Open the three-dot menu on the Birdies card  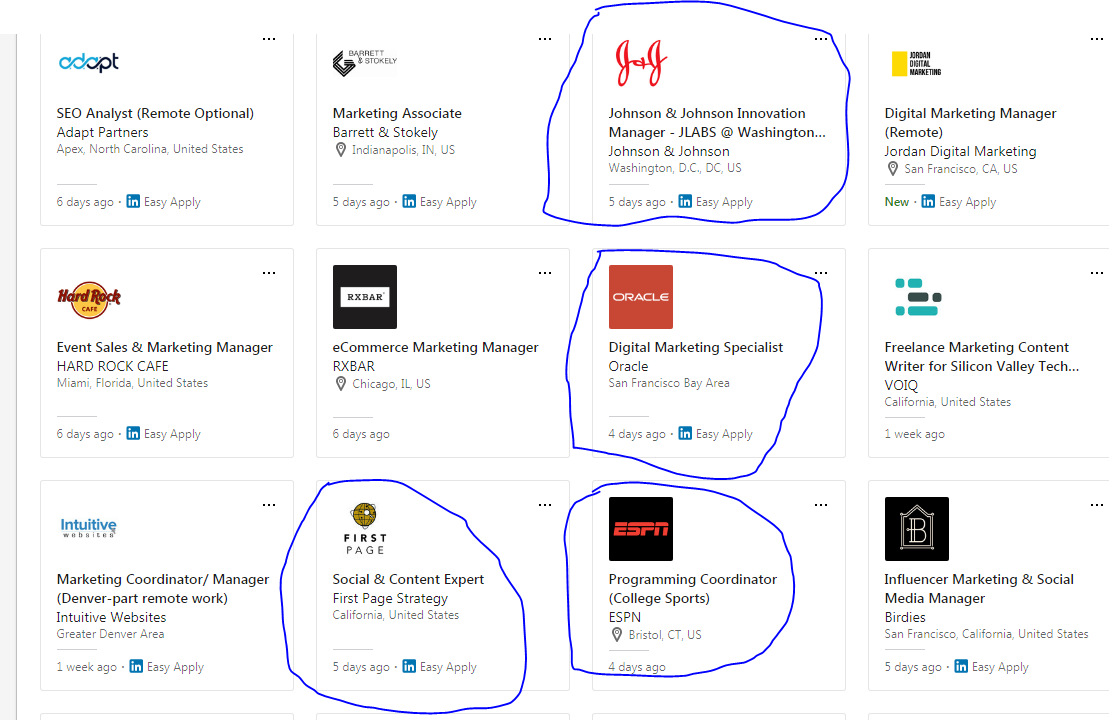point(1096,504)
